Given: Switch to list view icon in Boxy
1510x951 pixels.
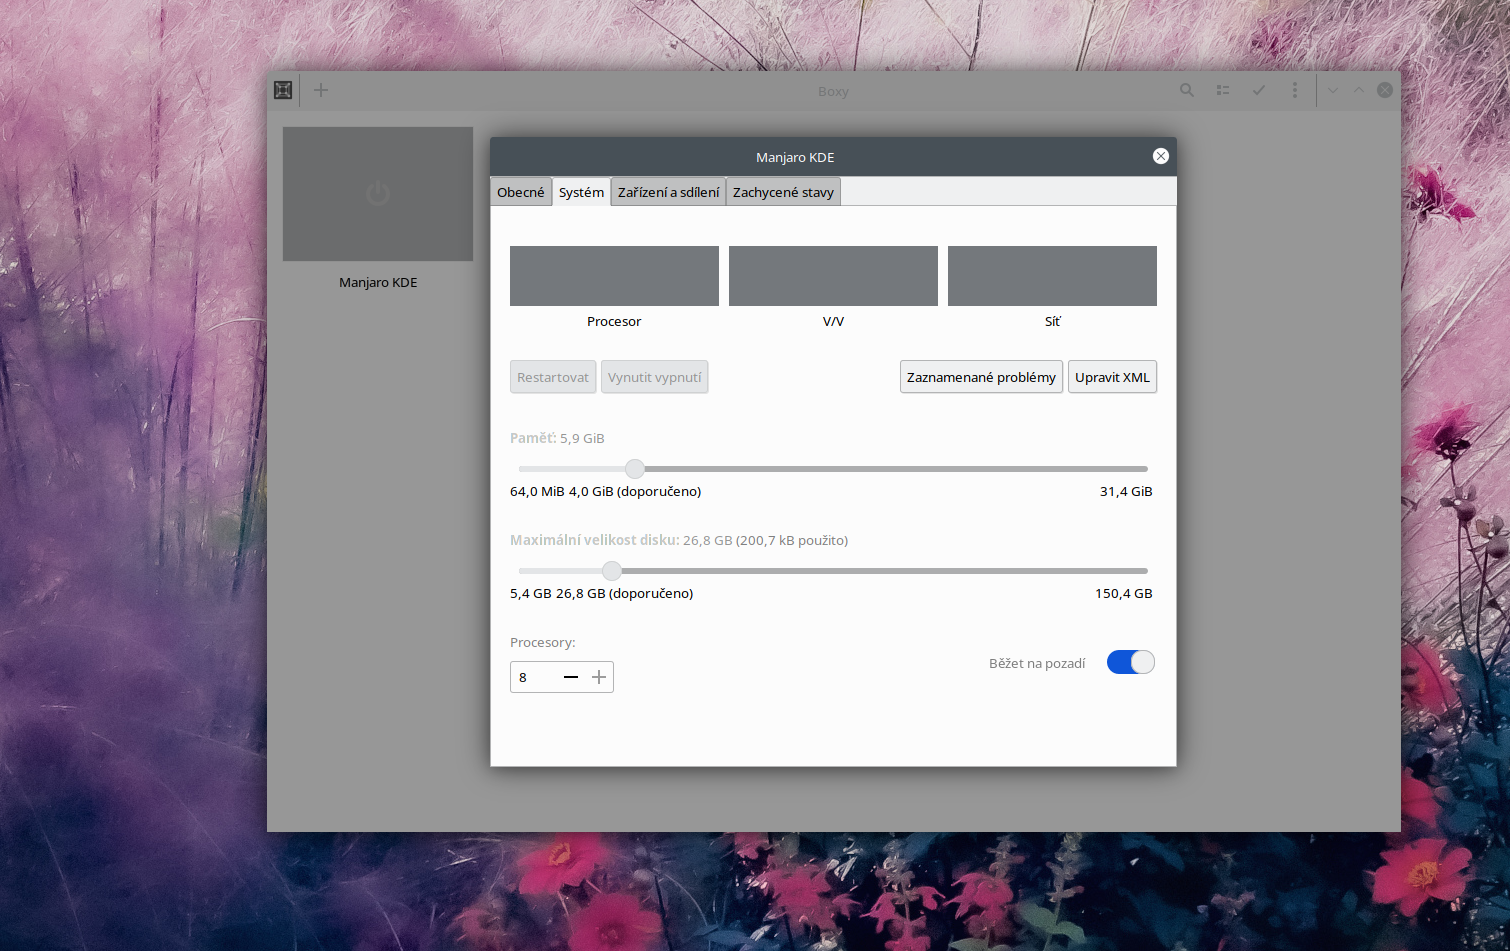Looking at the screenshot, I should [1223, 90].
